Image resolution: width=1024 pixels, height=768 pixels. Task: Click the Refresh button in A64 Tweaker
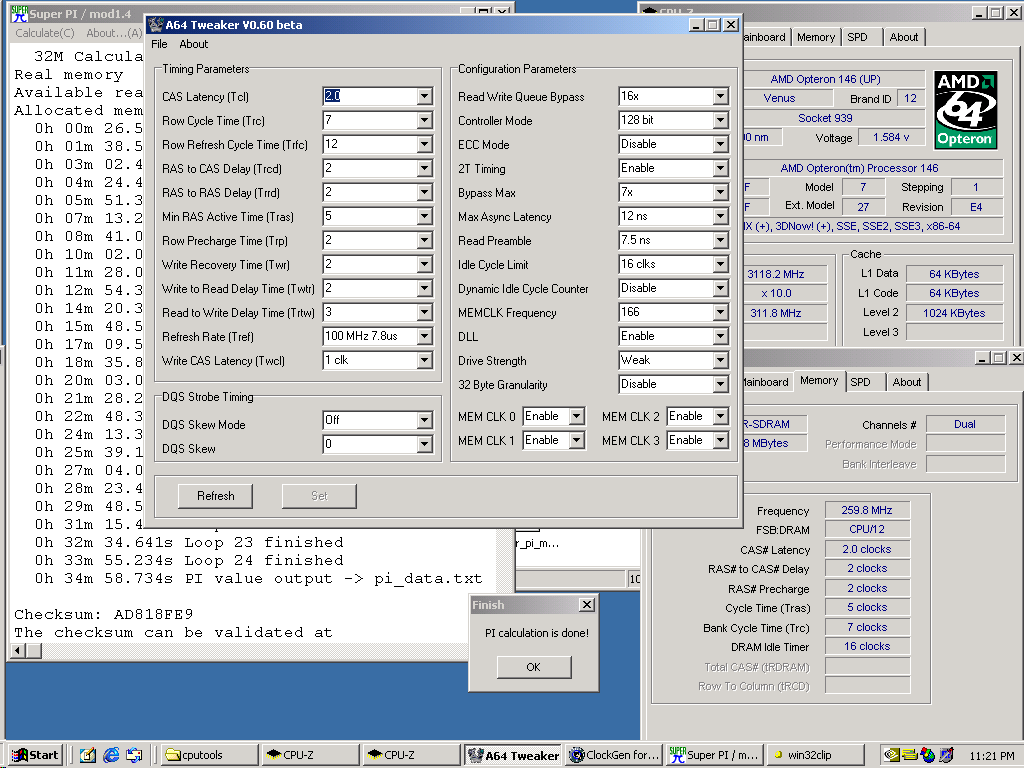pos(216,496)
